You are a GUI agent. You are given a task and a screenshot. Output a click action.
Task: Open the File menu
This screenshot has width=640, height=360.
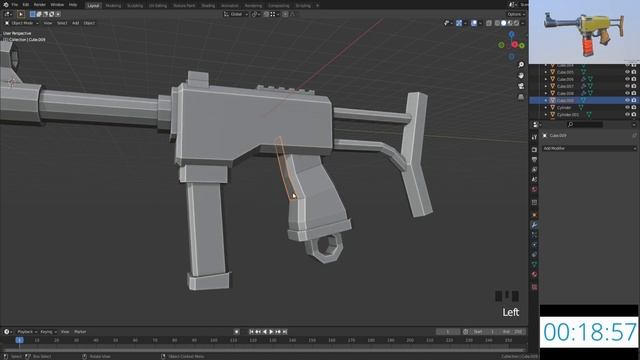15,4
